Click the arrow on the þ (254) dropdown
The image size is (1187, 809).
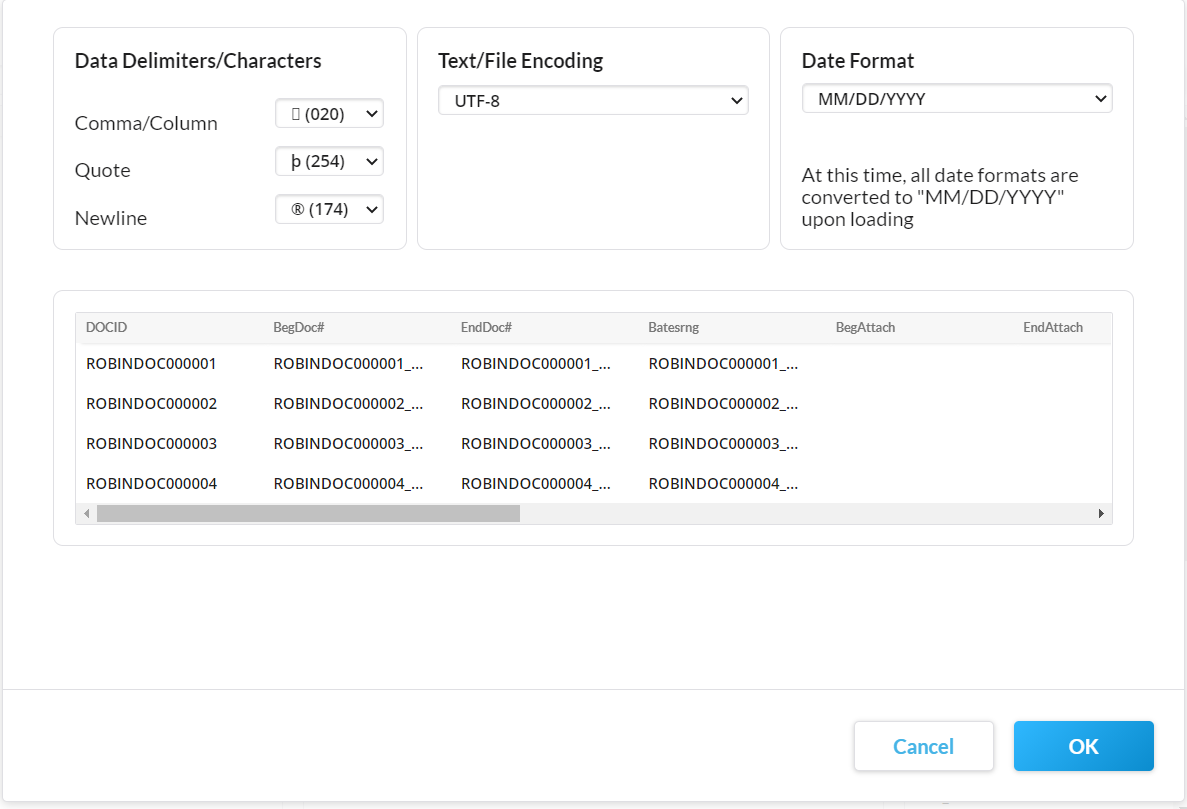[371, 161]
